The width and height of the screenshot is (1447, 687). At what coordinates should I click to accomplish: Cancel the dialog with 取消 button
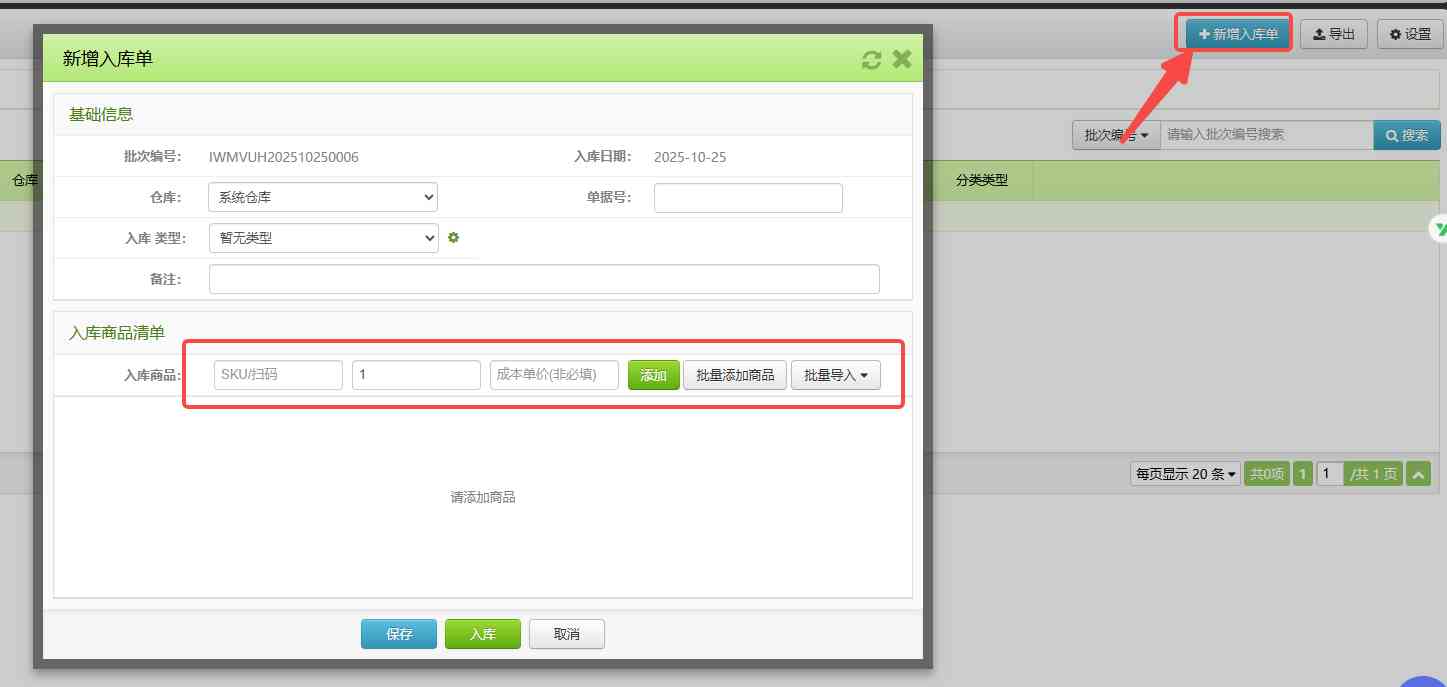tap(566, 634)
